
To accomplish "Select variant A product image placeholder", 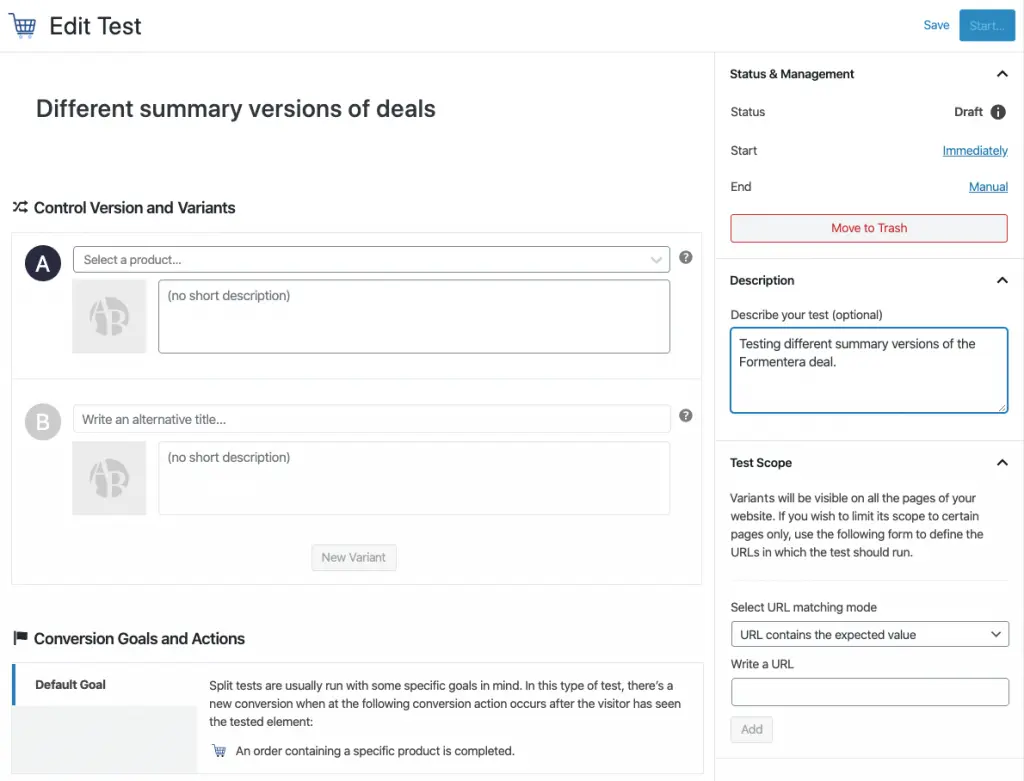I will (x=109, y=317).
